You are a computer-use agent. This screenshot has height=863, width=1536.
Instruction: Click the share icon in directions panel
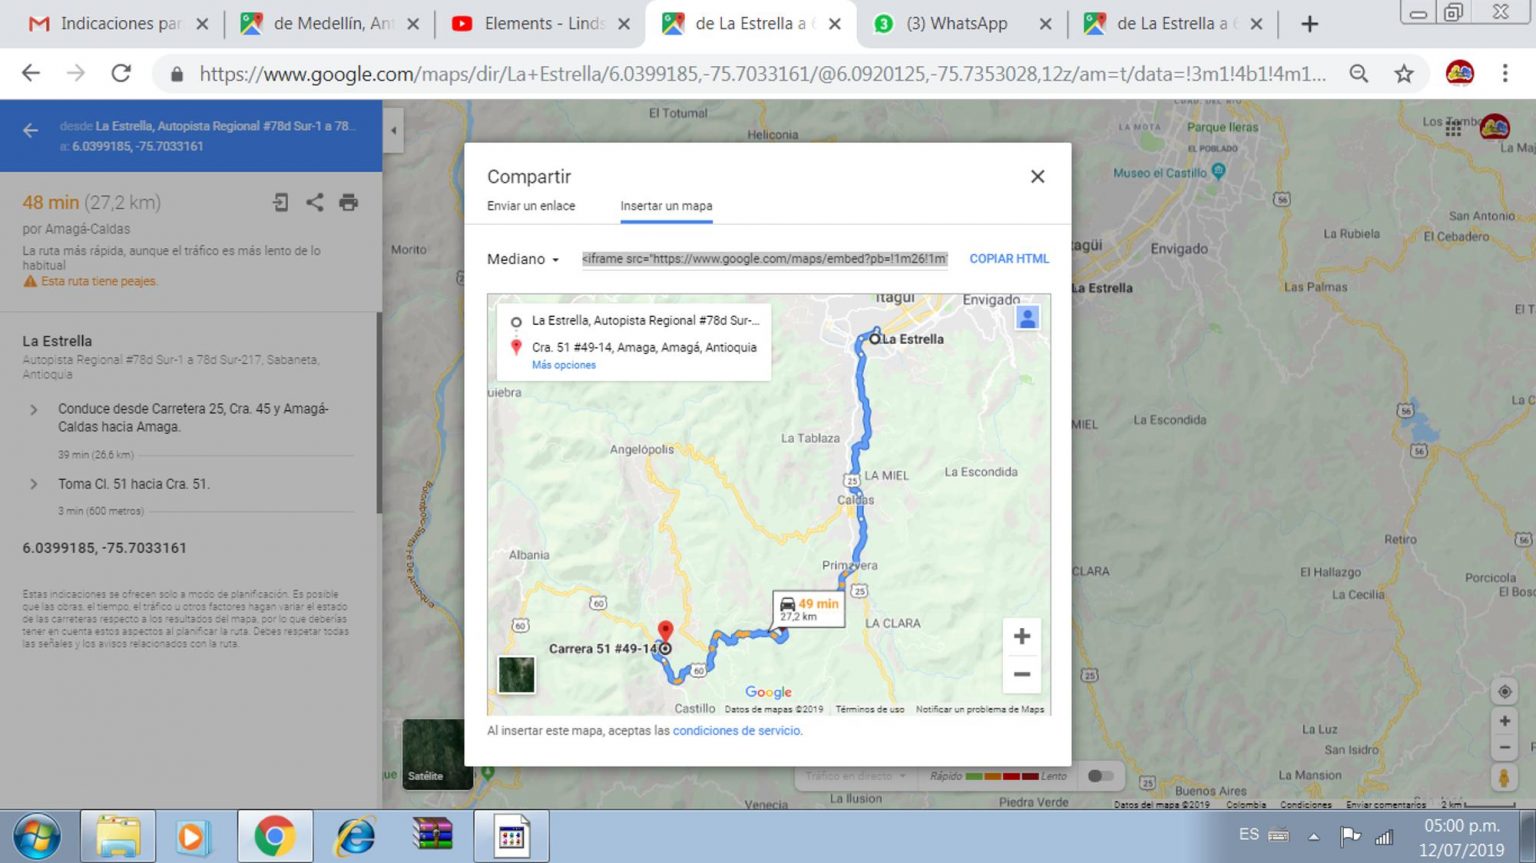pyautogui.click(x=314, y=202)
